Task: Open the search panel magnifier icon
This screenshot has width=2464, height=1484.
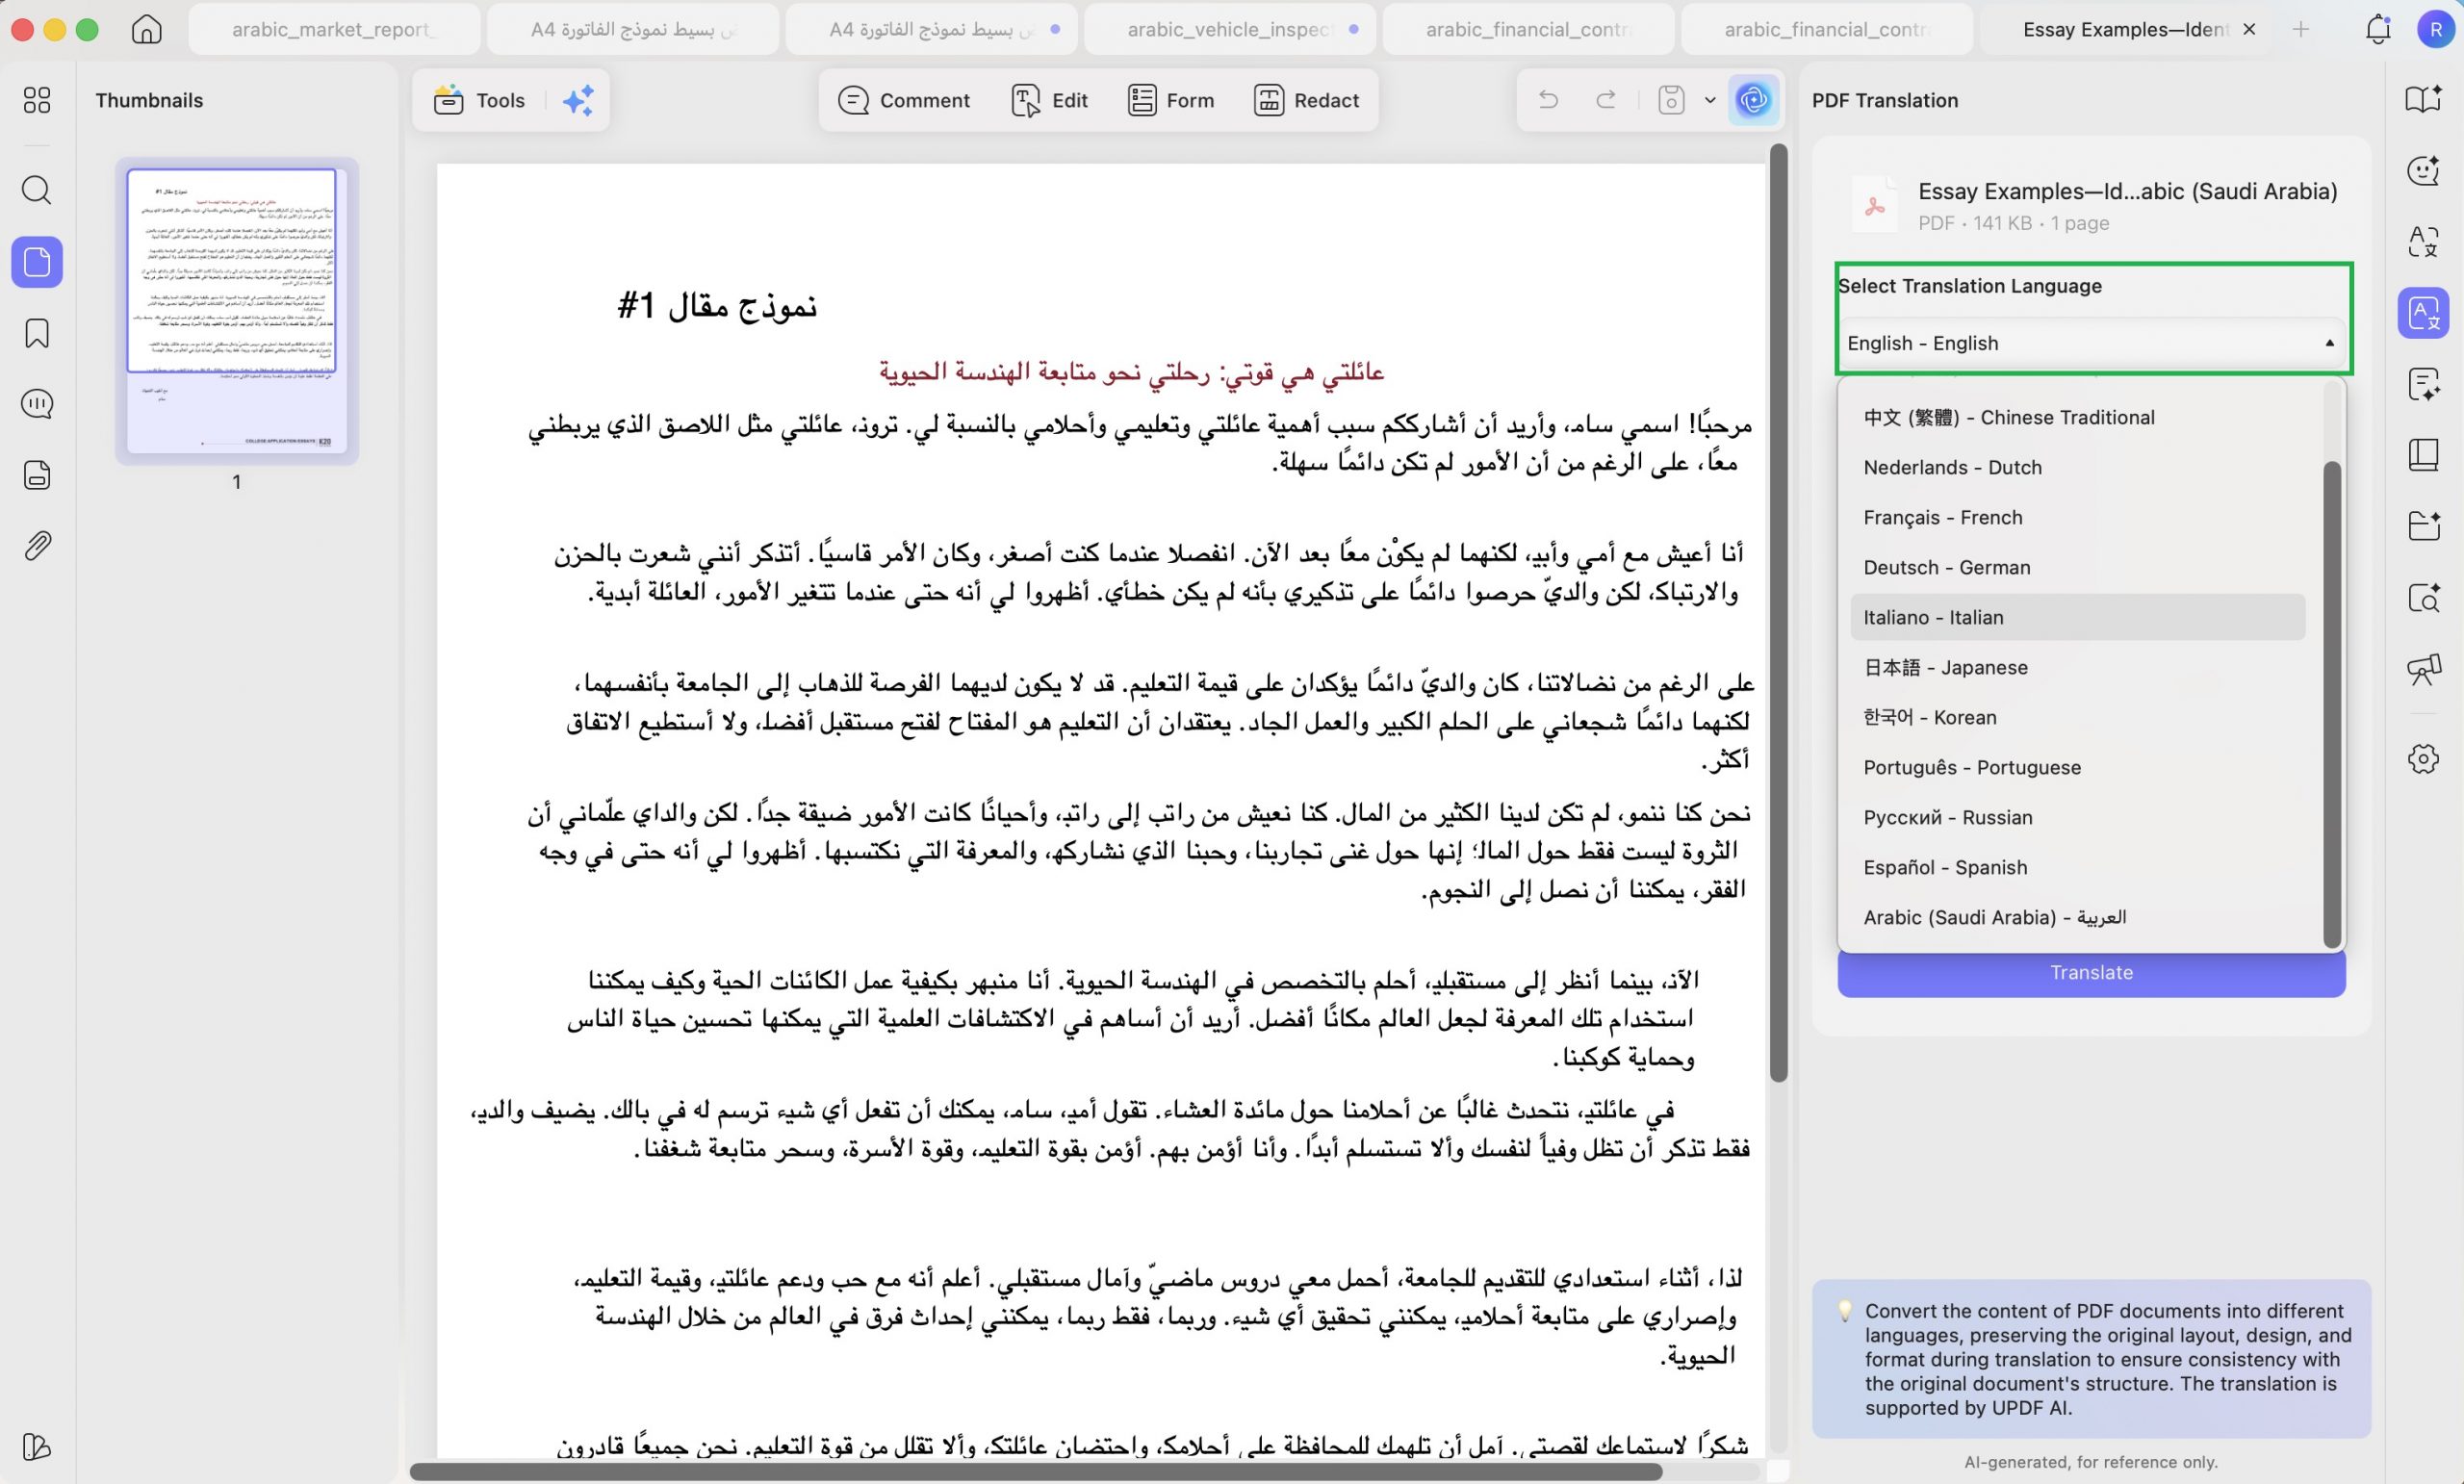Action: (x=37, y=190)
